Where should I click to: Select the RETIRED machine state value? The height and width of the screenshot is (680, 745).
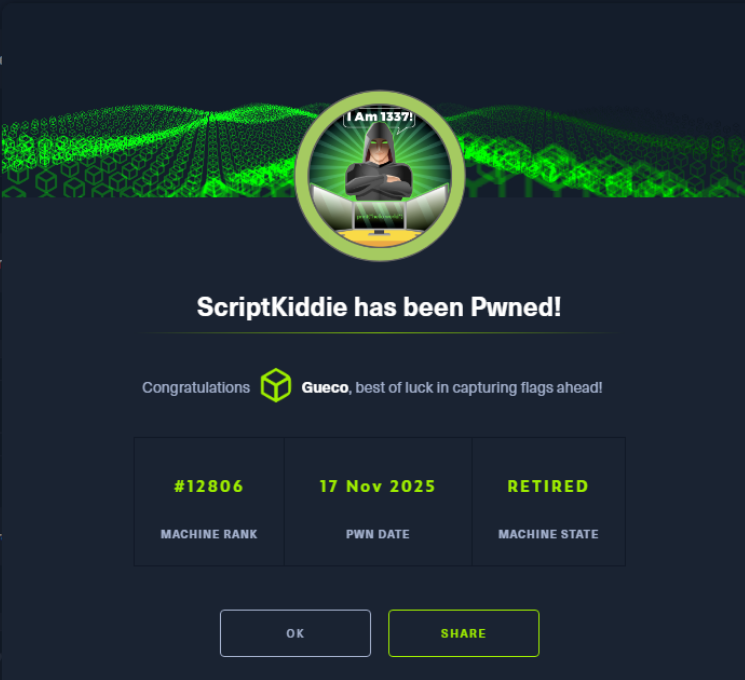click(x=548, y=486)
